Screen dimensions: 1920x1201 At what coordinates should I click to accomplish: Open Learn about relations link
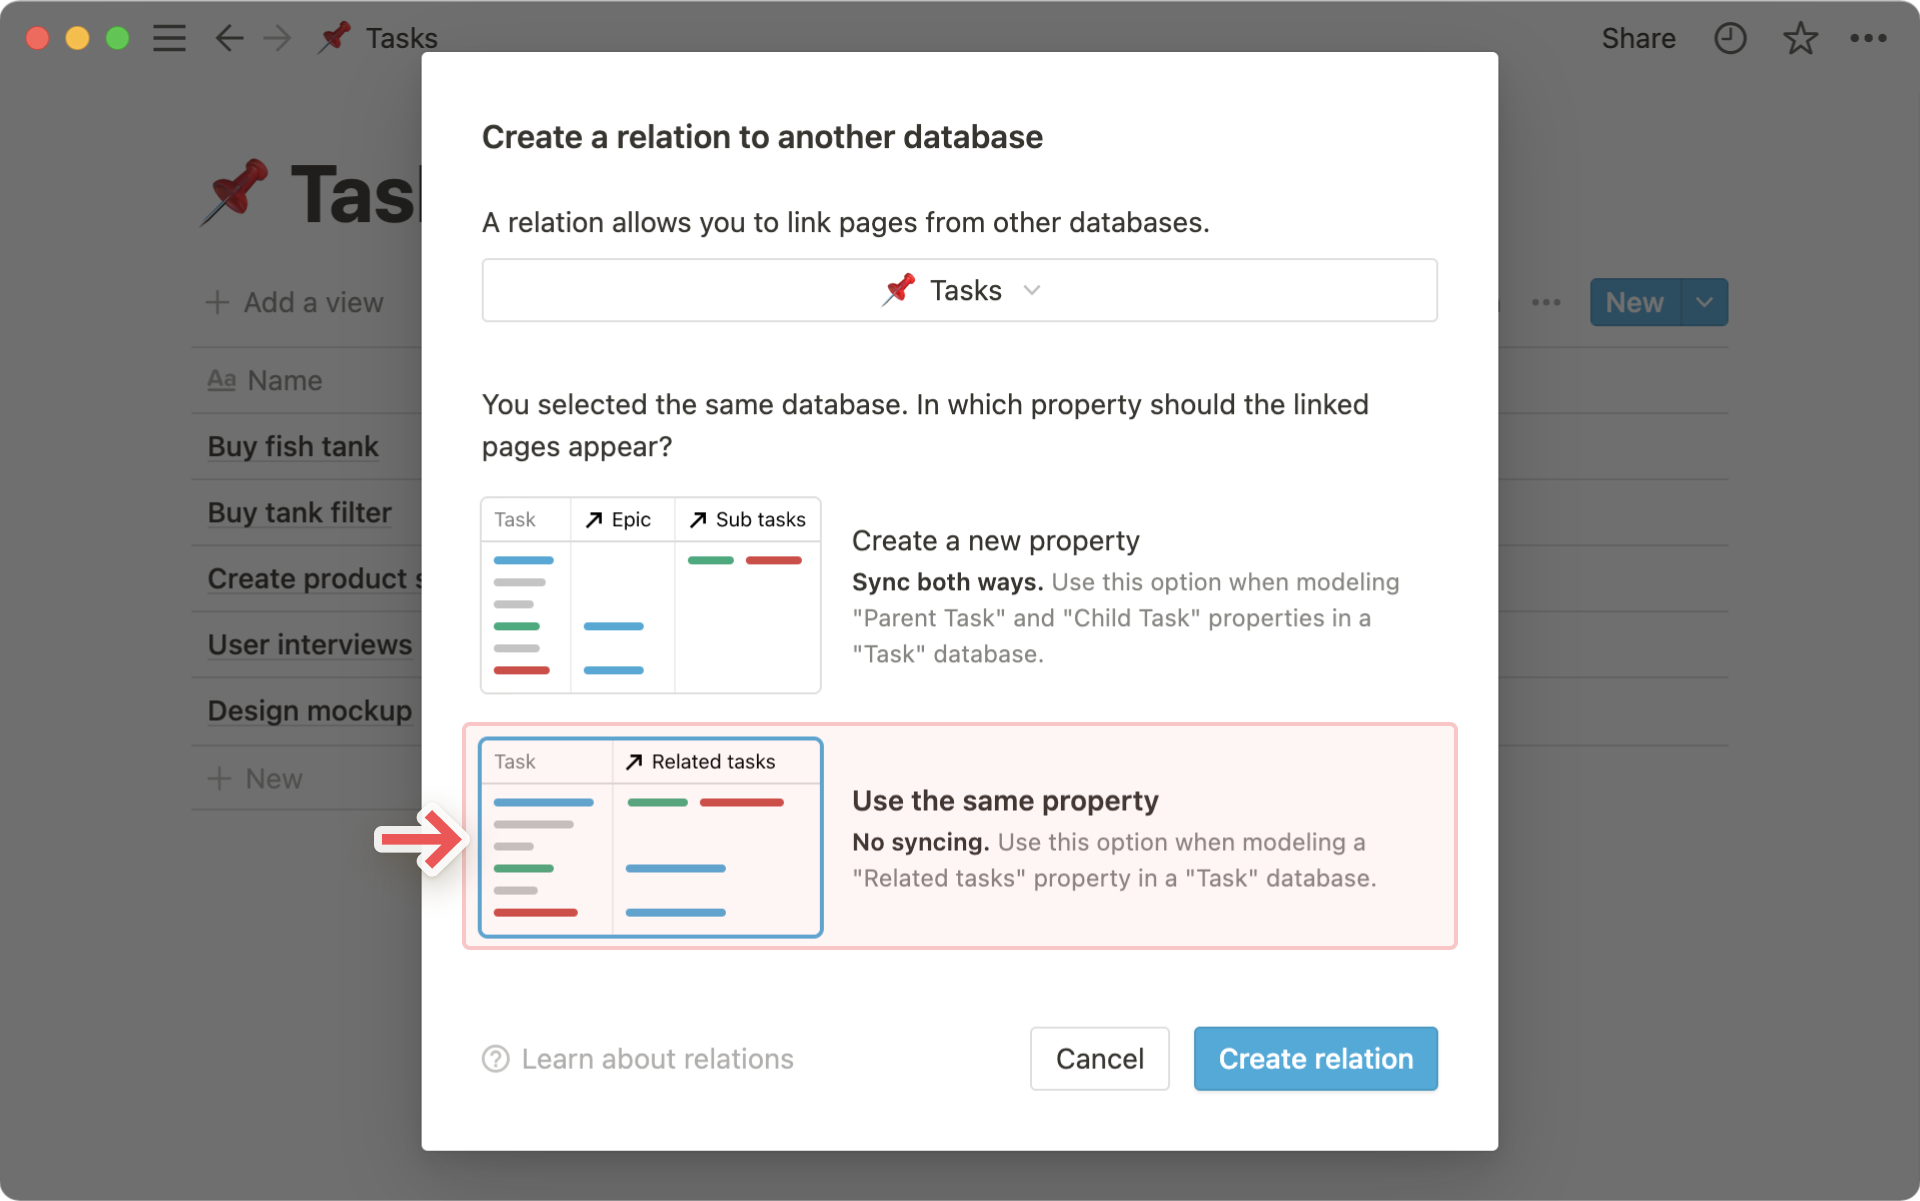657,1059
